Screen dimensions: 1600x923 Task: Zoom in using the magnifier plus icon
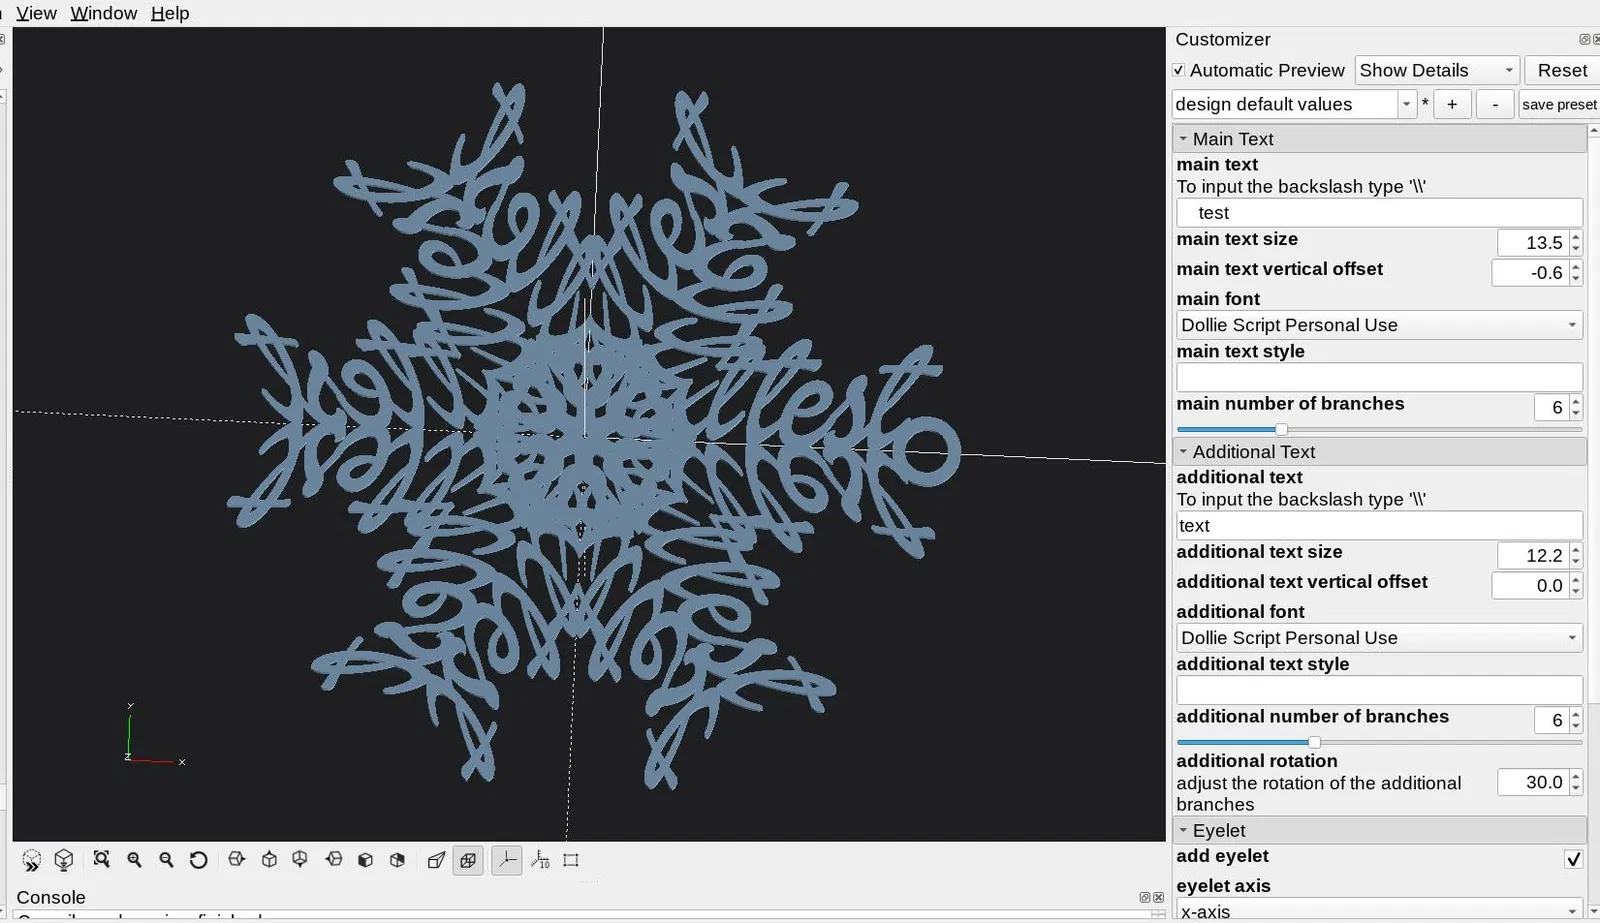[x=134, y=860]
